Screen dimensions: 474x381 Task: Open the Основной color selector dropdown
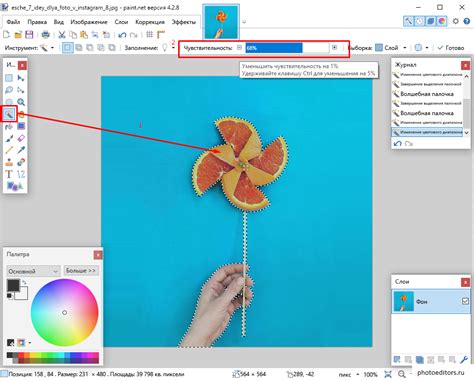click(x=33, y=271)
